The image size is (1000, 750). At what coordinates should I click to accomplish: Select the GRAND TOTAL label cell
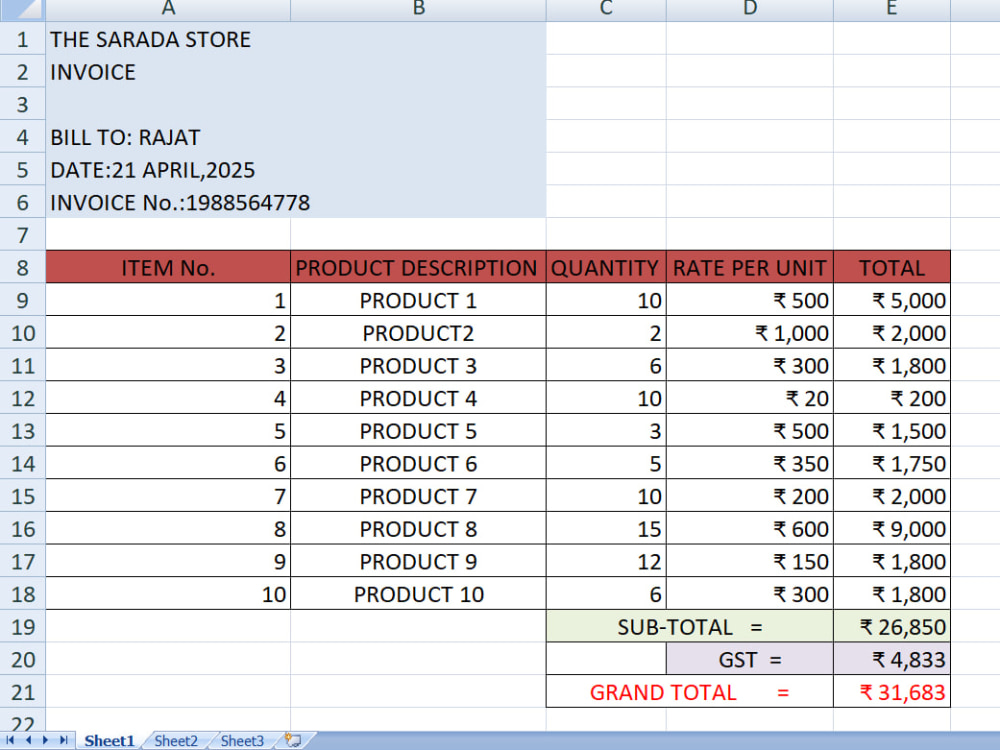(x=689, y=691)
